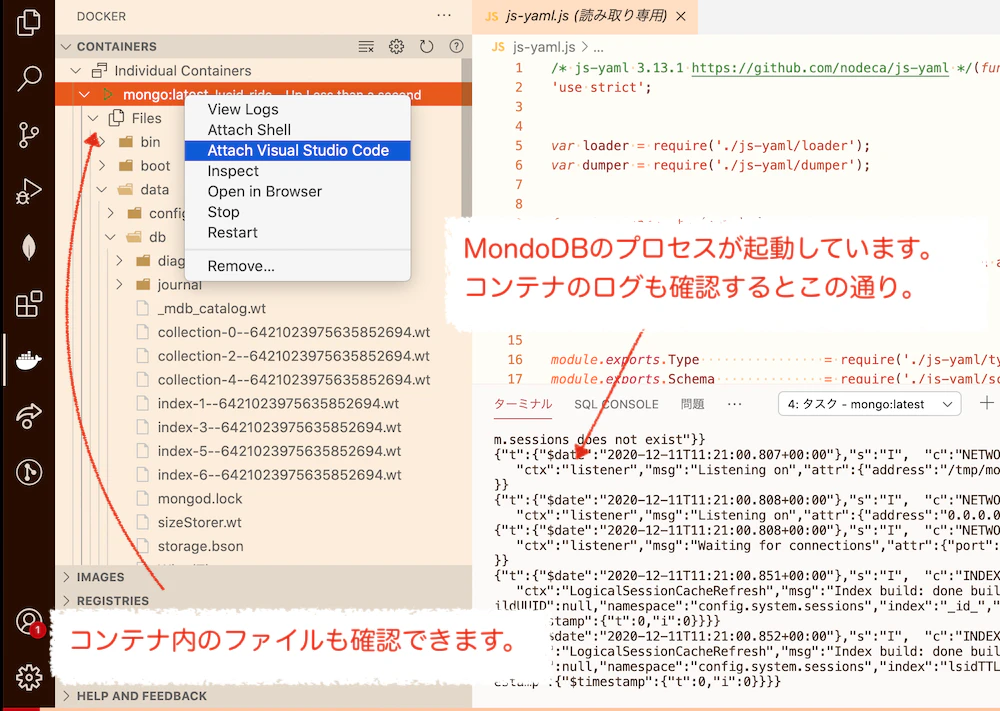
Task: Open the Explorer view in activity bar
Action: [29, 22]
